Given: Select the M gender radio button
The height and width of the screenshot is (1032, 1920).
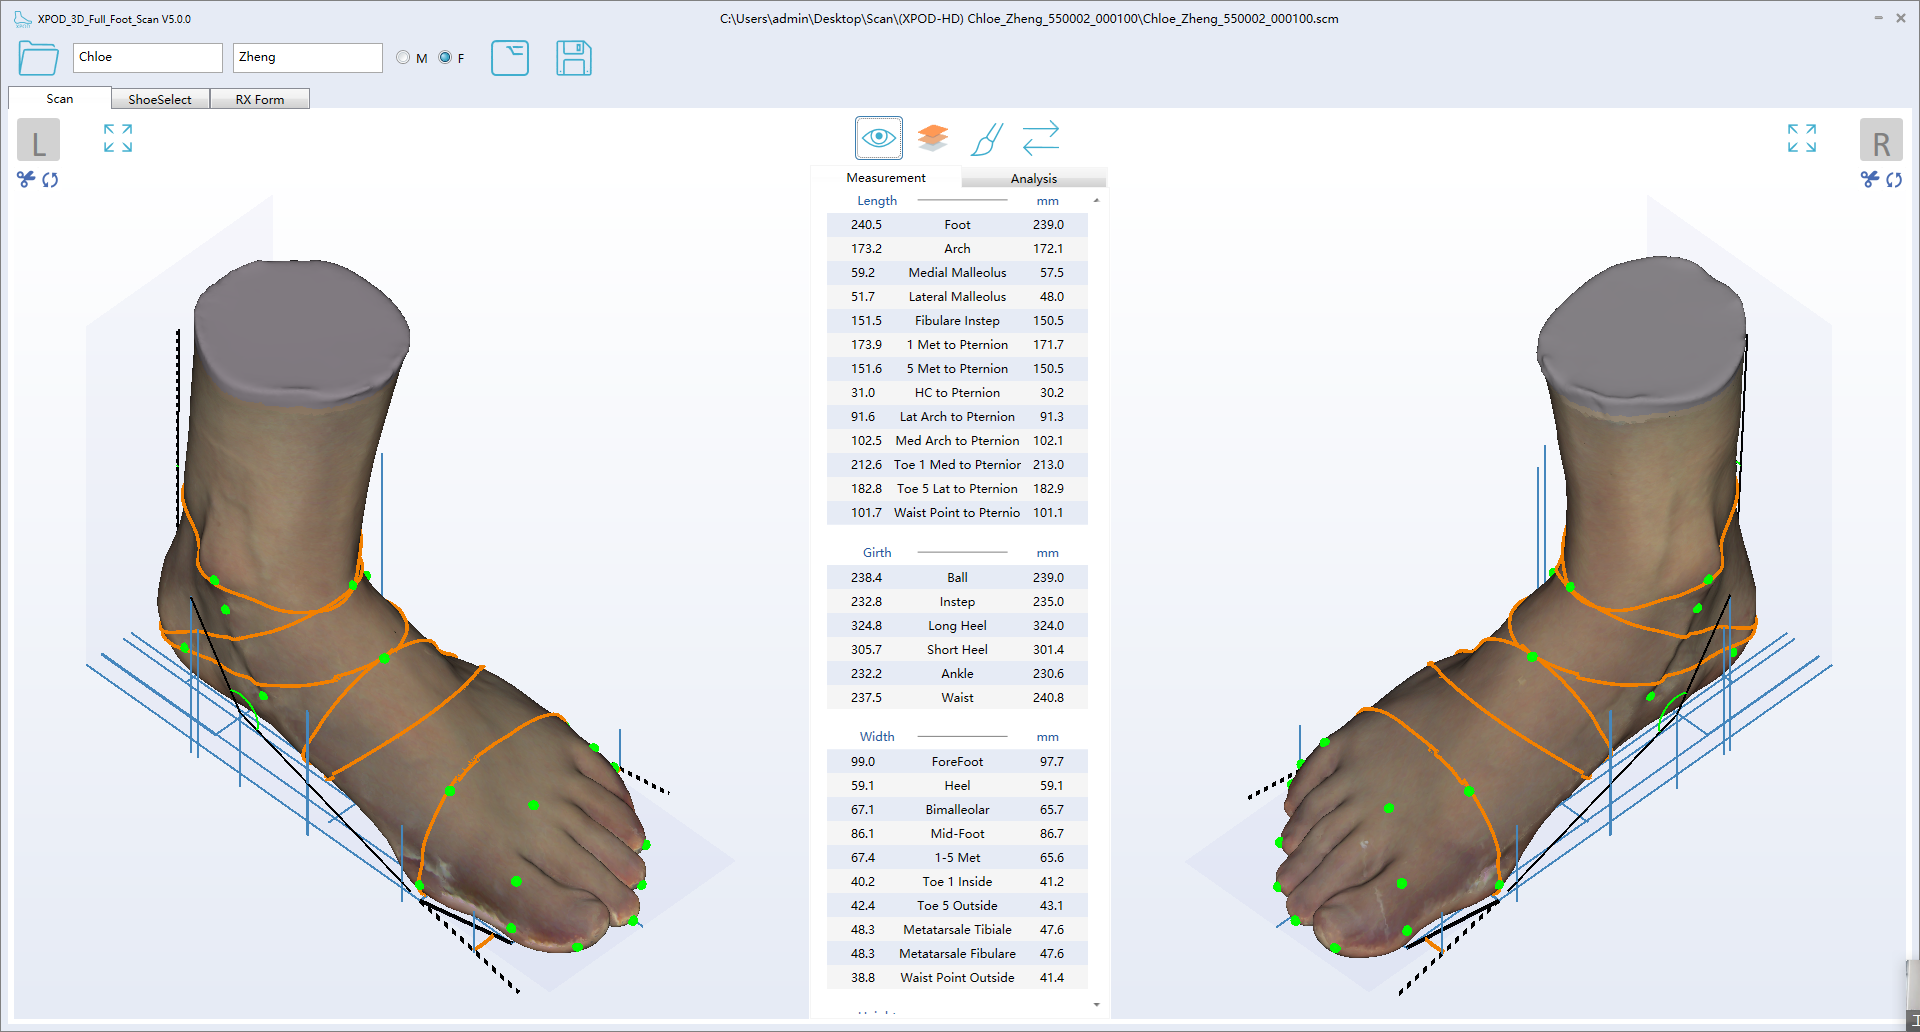Looking at the screenshot, I should [403, 57].
